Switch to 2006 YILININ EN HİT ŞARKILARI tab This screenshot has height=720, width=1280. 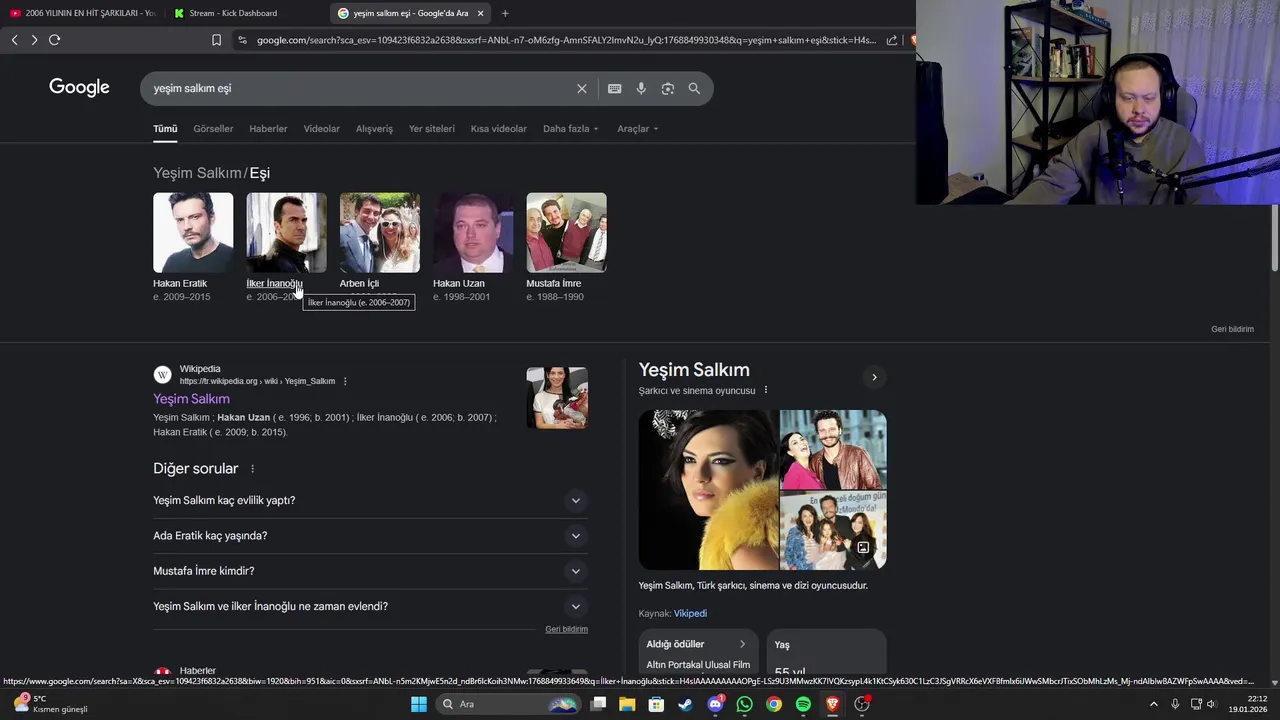point(82,13)
